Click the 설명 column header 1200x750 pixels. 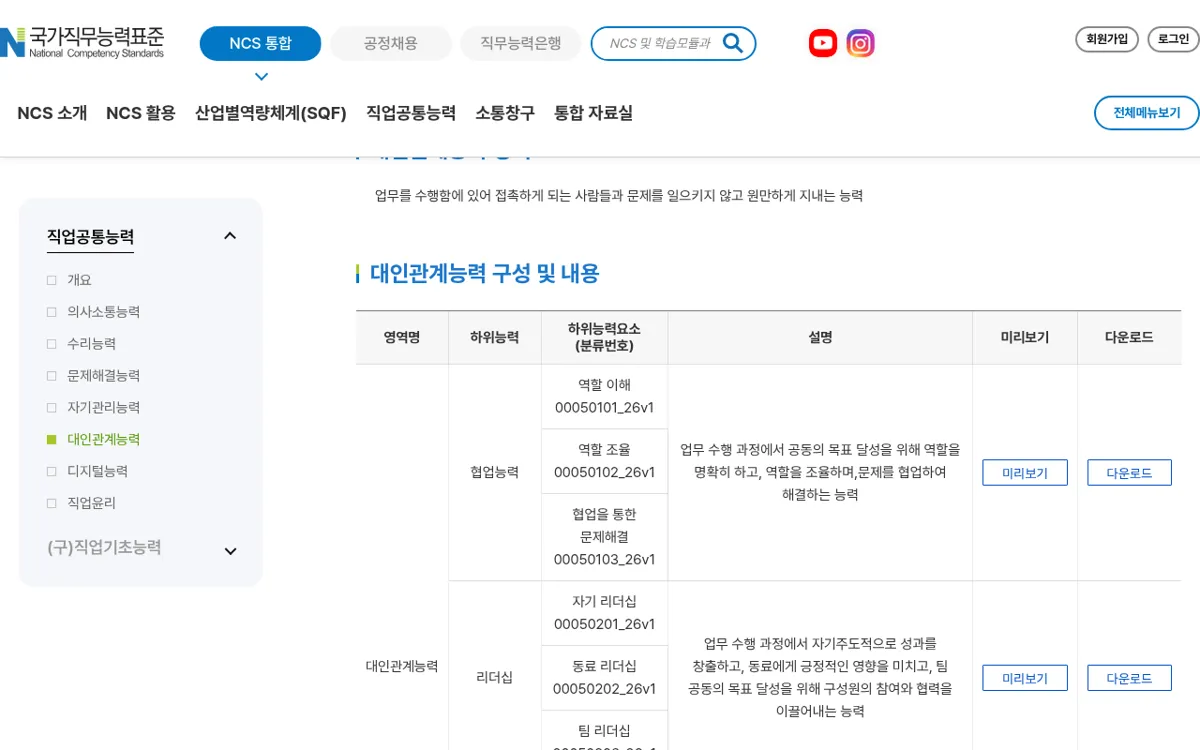click(820, 337)
